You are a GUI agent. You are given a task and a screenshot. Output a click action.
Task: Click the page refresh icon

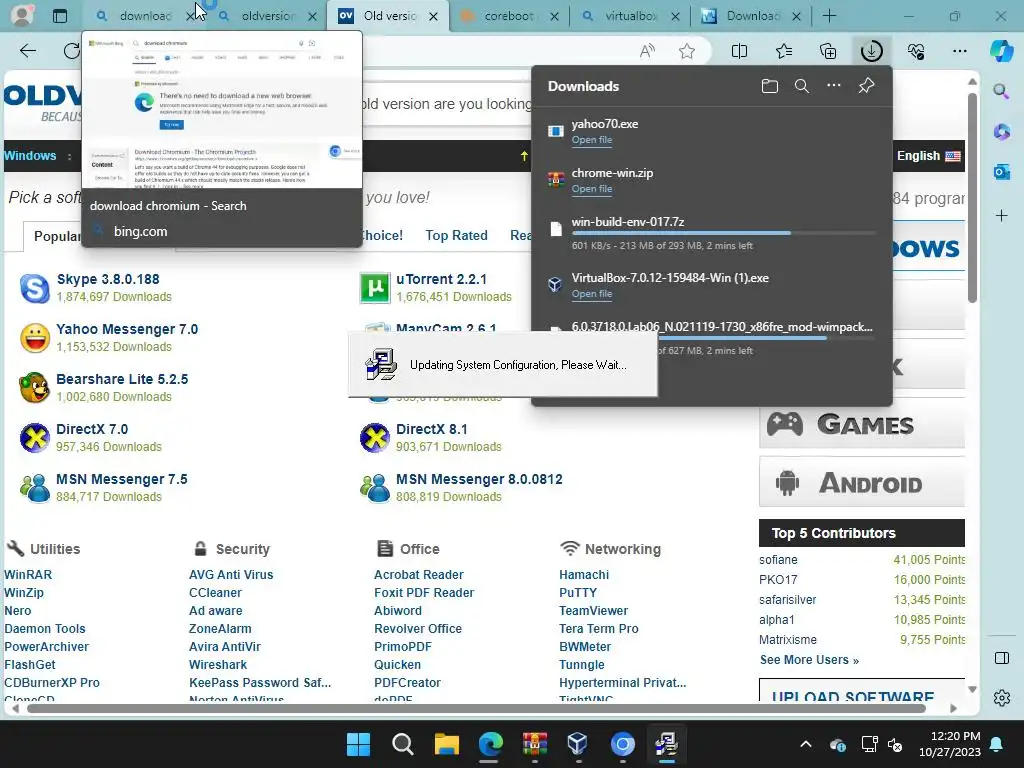pos(72,51)
